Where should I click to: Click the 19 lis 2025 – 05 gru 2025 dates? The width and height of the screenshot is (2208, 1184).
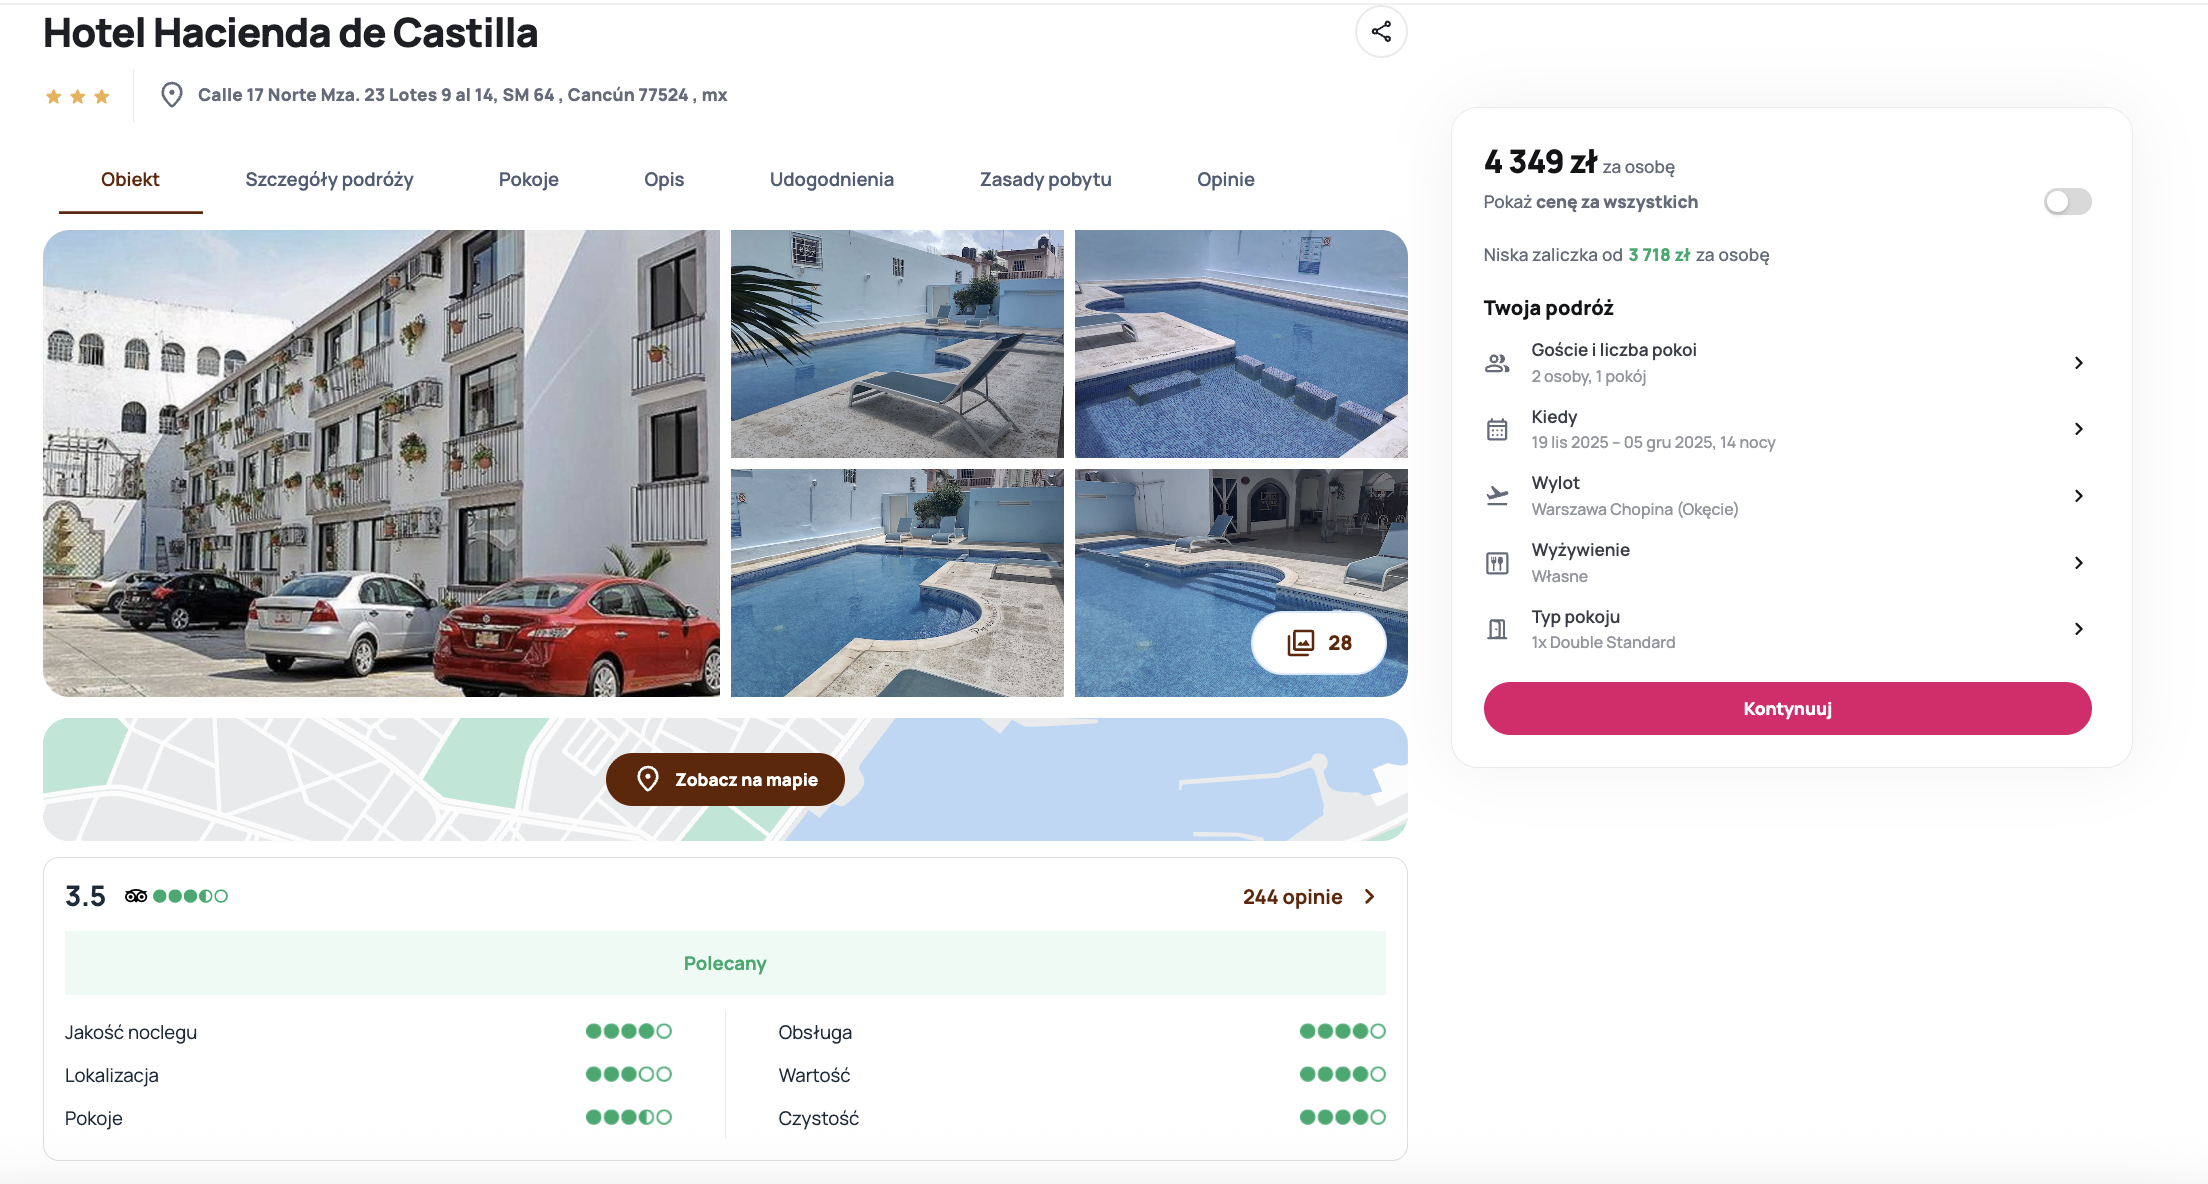coord(1653,443)
